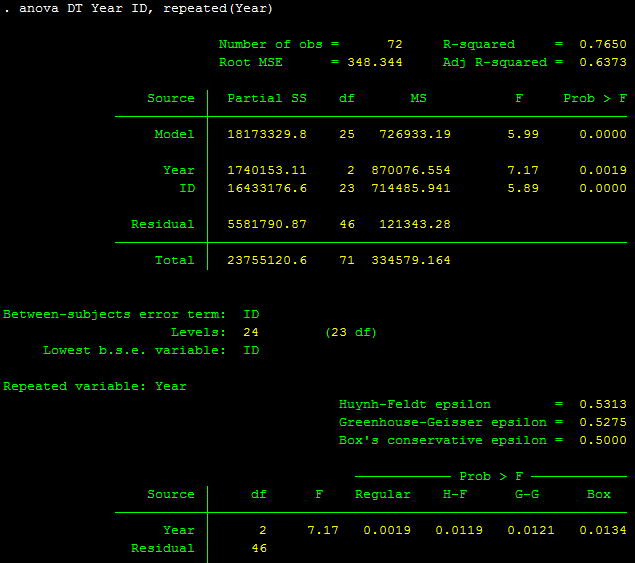The image size is (635, 563).
Task: Click the Lowest b.s.e. variable label
Action: coord(135,351)
